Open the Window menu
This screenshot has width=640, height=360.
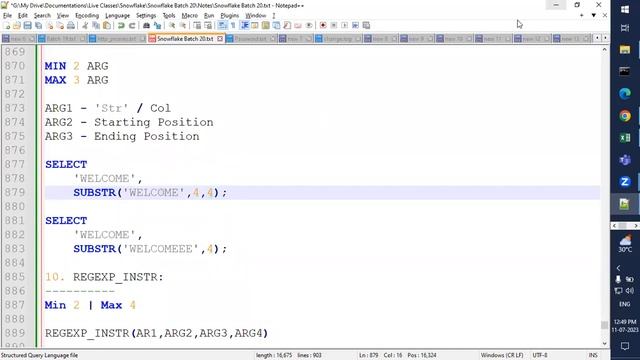[x=256, y=16]
